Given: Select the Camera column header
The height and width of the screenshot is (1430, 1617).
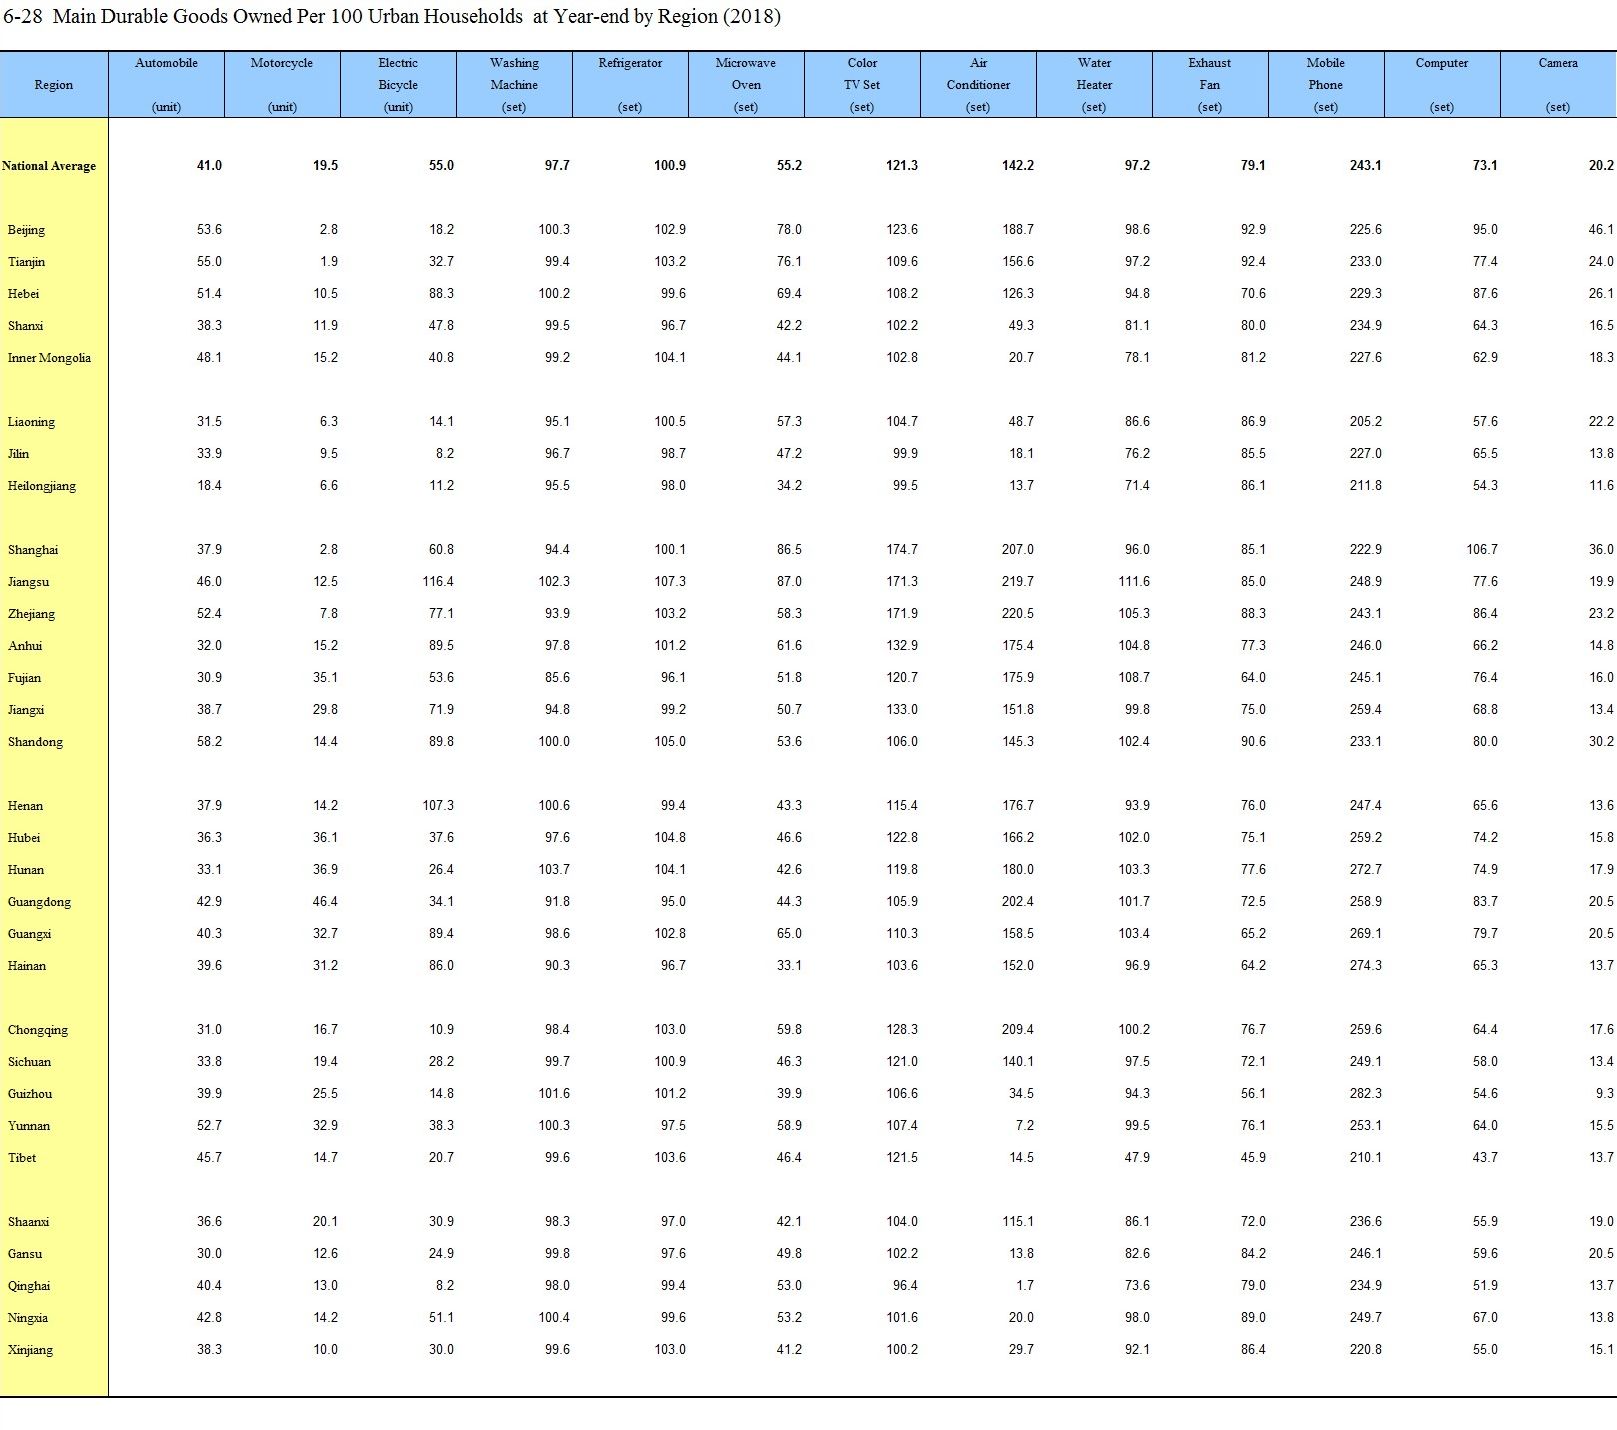Looking at the screenshot, I should (1558, 85).
